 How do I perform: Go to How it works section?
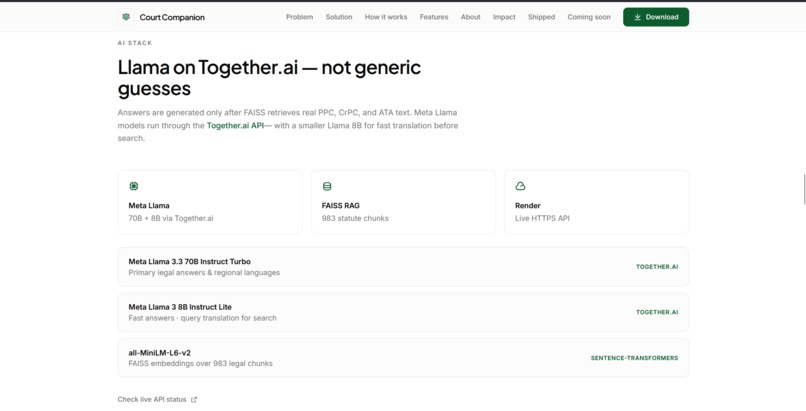tap(386, 17)
